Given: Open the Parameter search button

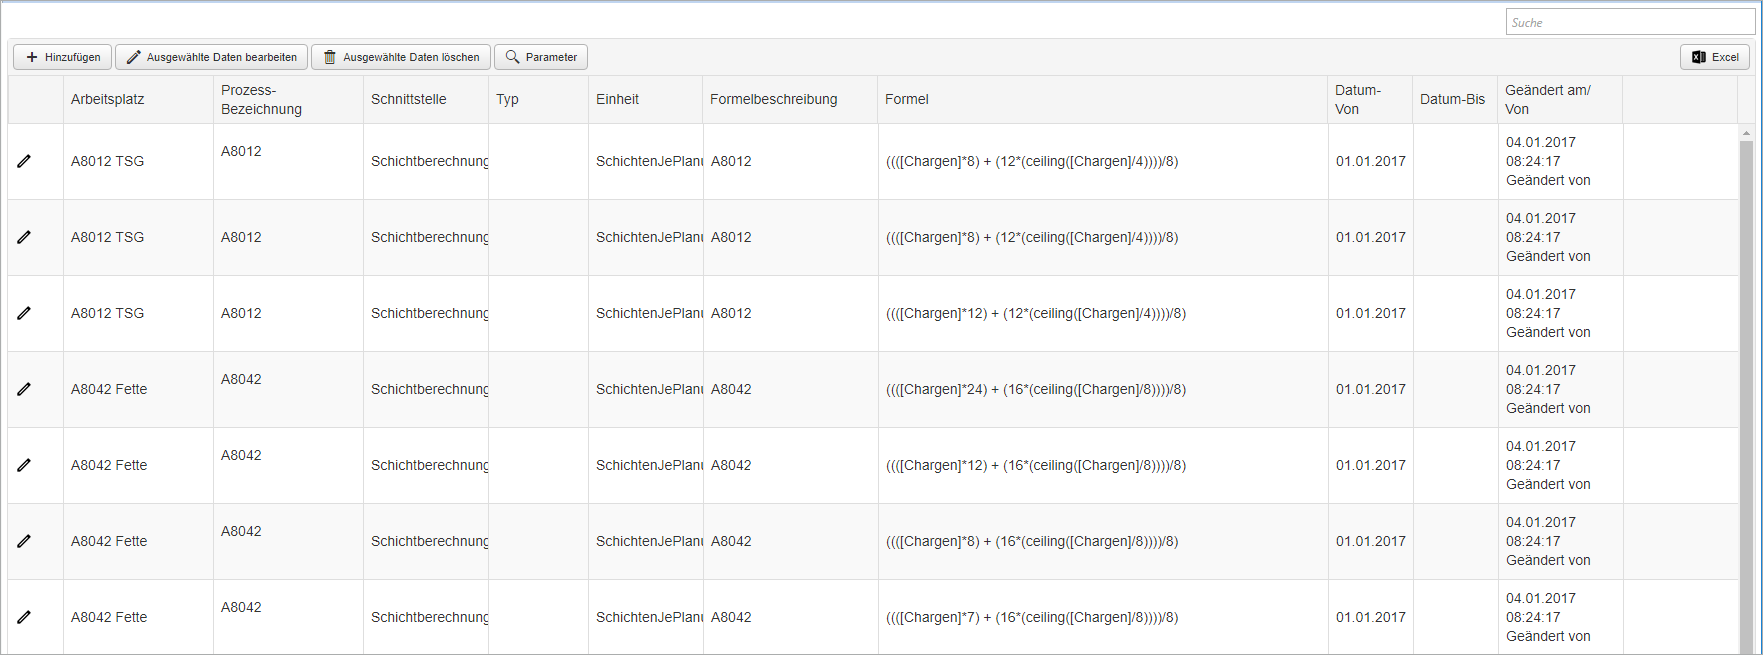Looking at the screenshot, I should click(541, 57).
